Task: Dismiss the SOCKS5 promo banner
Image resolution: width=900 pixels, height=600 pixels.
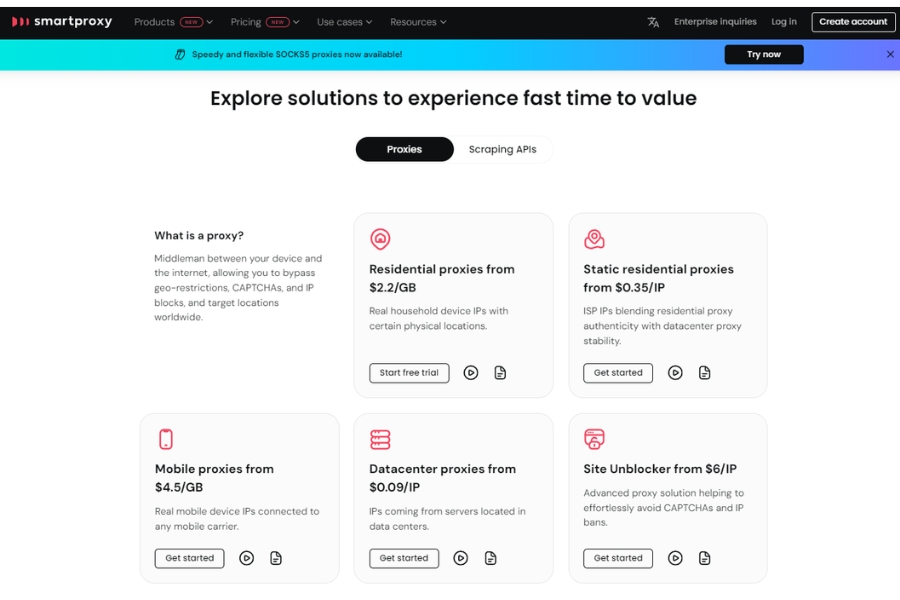Action: (890, 55)
